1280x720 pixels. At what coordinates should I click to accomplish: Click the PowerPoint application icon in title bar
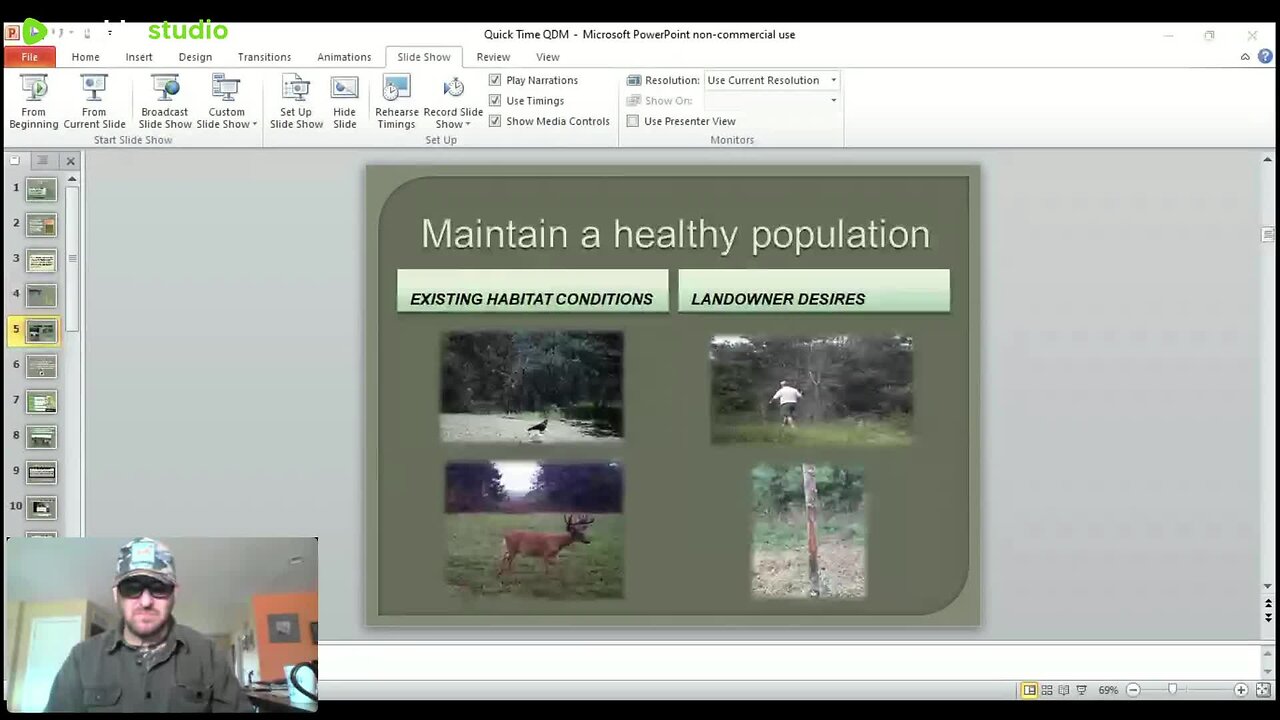(12, 33)
